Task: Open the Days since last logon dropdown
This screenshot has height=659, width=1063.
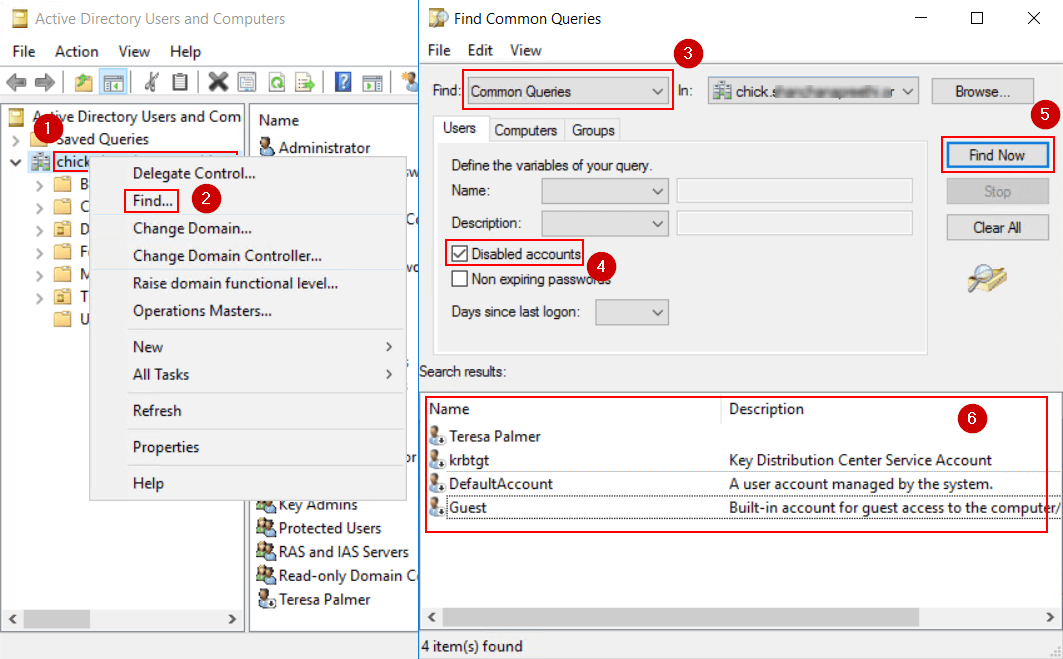Action: tap(632, 312)
